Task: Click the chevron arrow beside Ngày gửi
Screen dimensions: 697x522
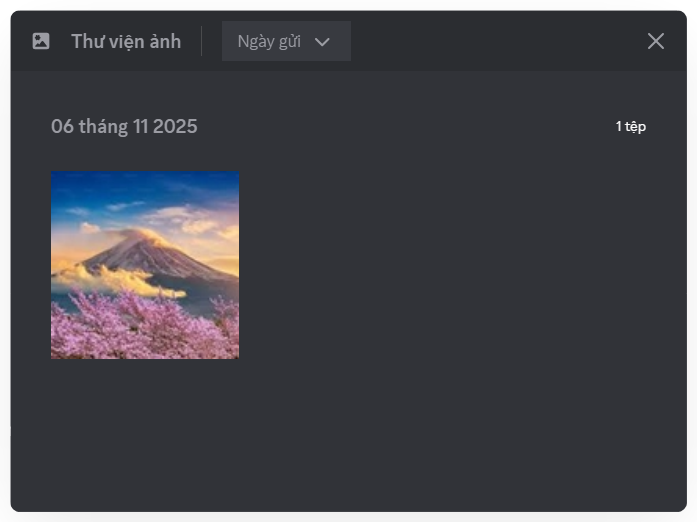Action: (322, 42)
